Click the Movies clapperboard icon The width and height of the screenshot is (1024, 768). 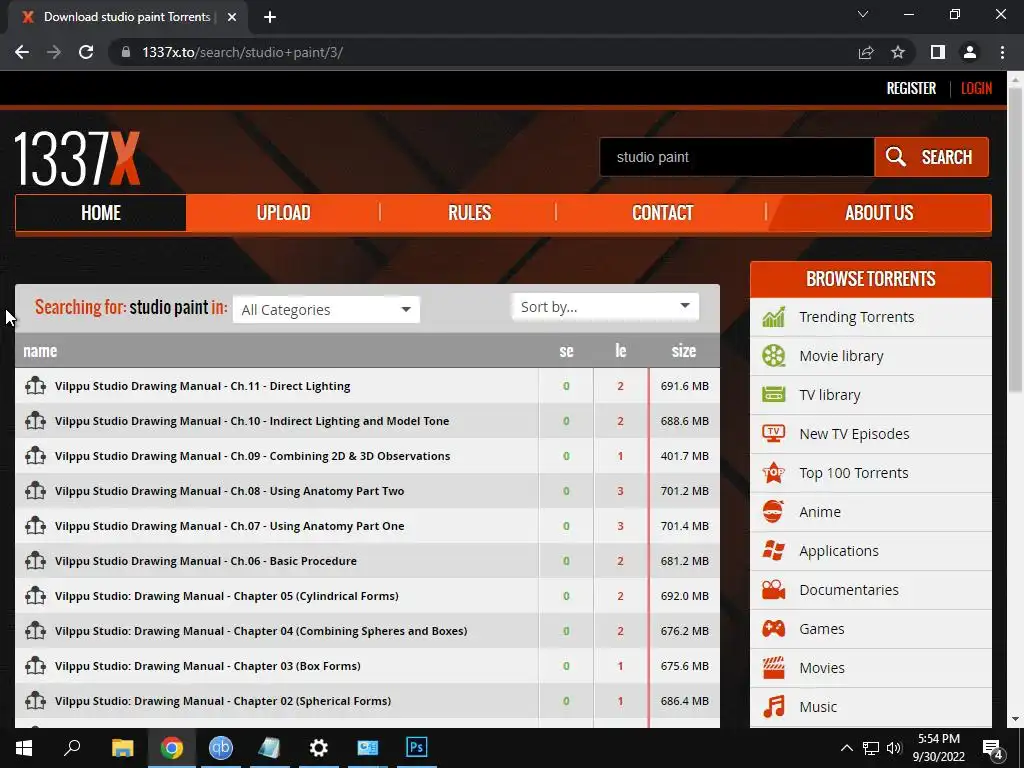pos(774,668)
